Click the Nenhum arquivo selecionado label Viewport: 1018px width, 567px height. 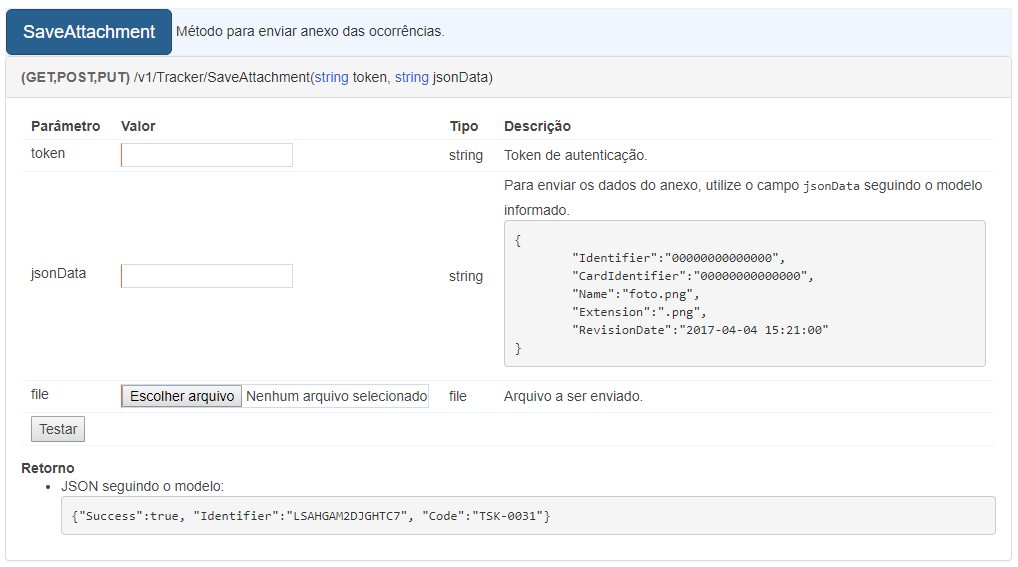point(336,396)
